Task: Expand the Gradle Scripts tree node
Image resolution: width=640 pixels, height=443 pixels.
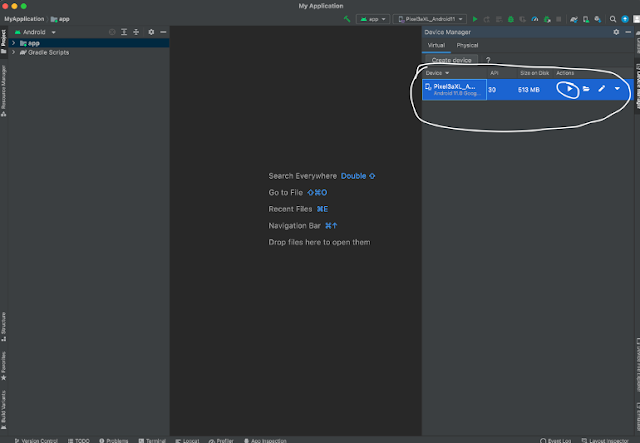Action: [x=13, y=52]
